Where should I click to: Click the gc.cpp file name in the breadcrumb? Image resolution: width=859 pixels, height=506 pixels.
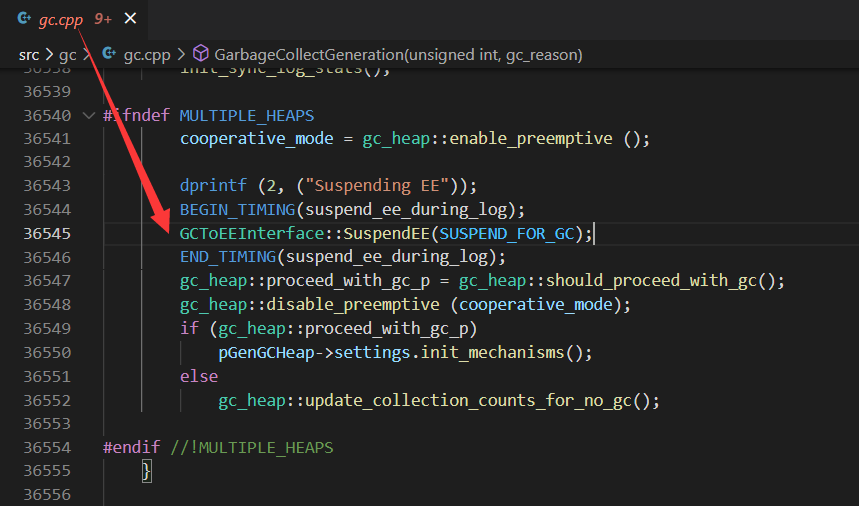point(147,54)
